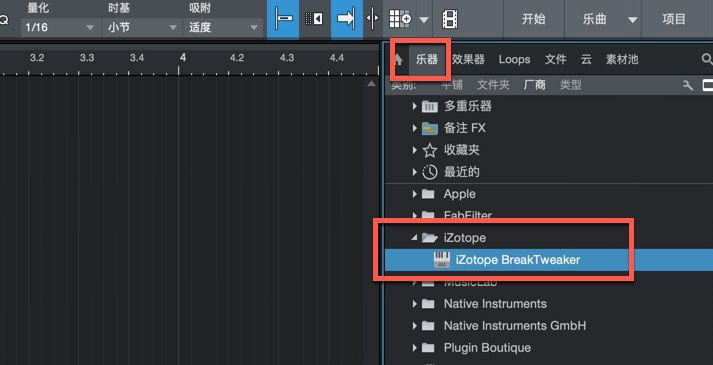
Task: Open the 开始 start page
Action: pyautogui.click(x=533, y=19)
